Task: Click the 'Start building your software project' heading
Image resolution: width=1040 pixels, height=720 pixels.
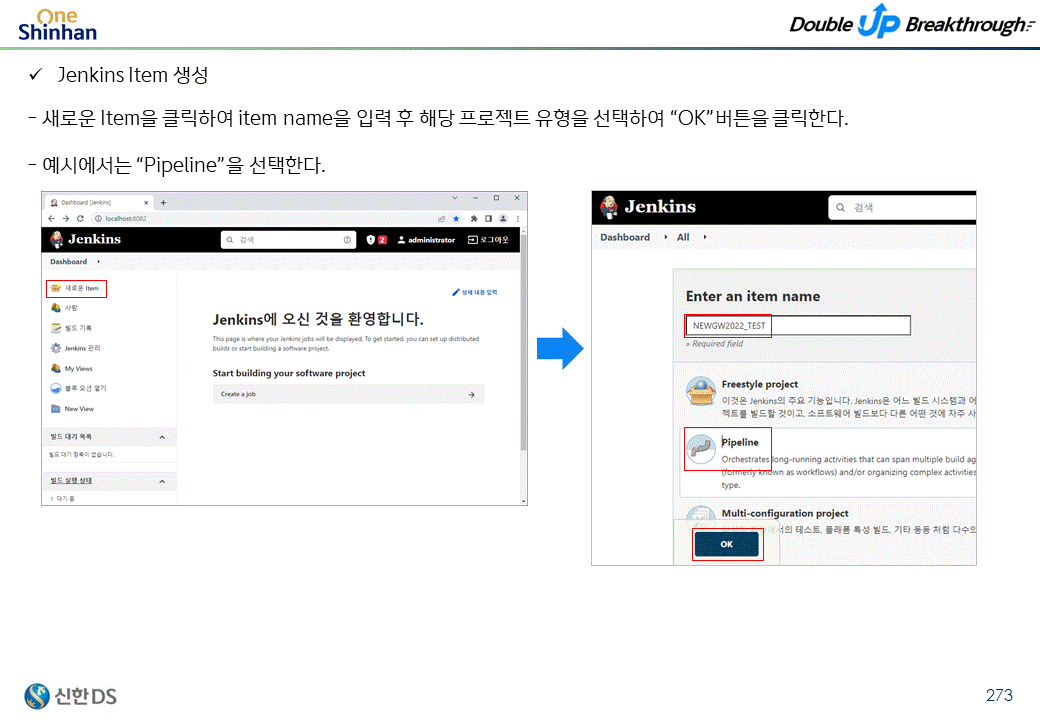Action: [289, 373]
